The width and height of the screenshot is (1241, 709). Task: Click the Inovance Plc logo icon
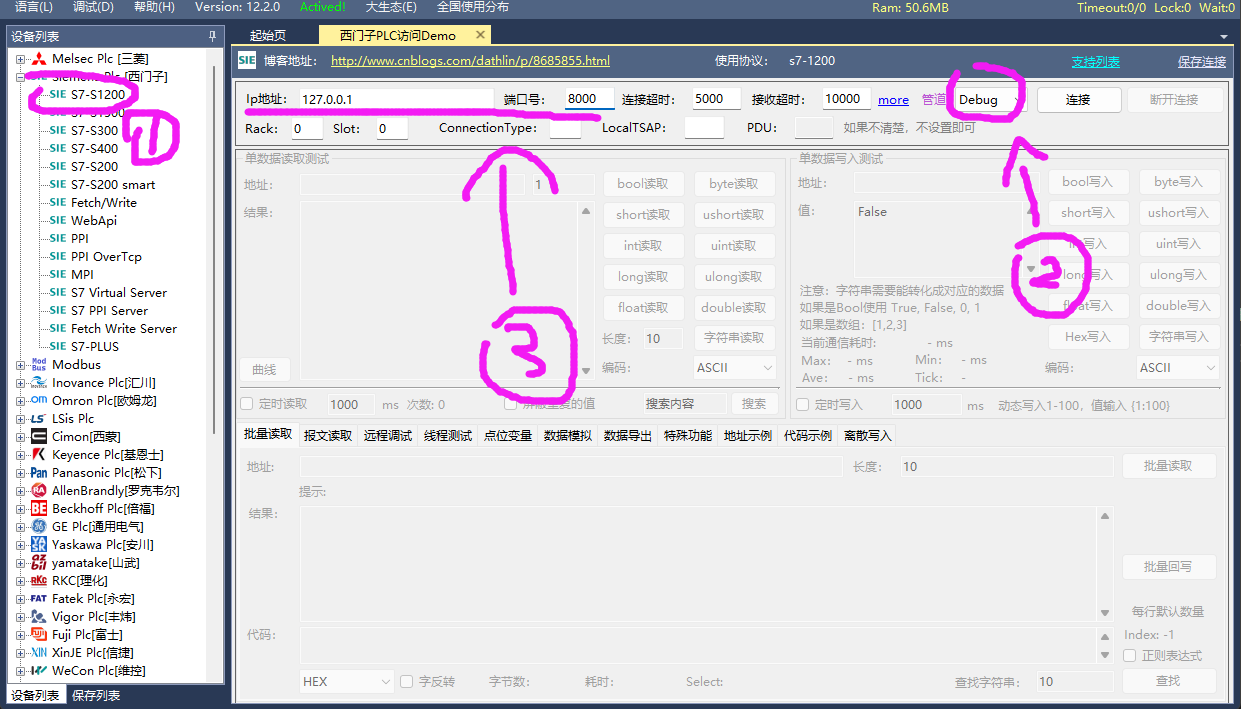click(39, 382)
